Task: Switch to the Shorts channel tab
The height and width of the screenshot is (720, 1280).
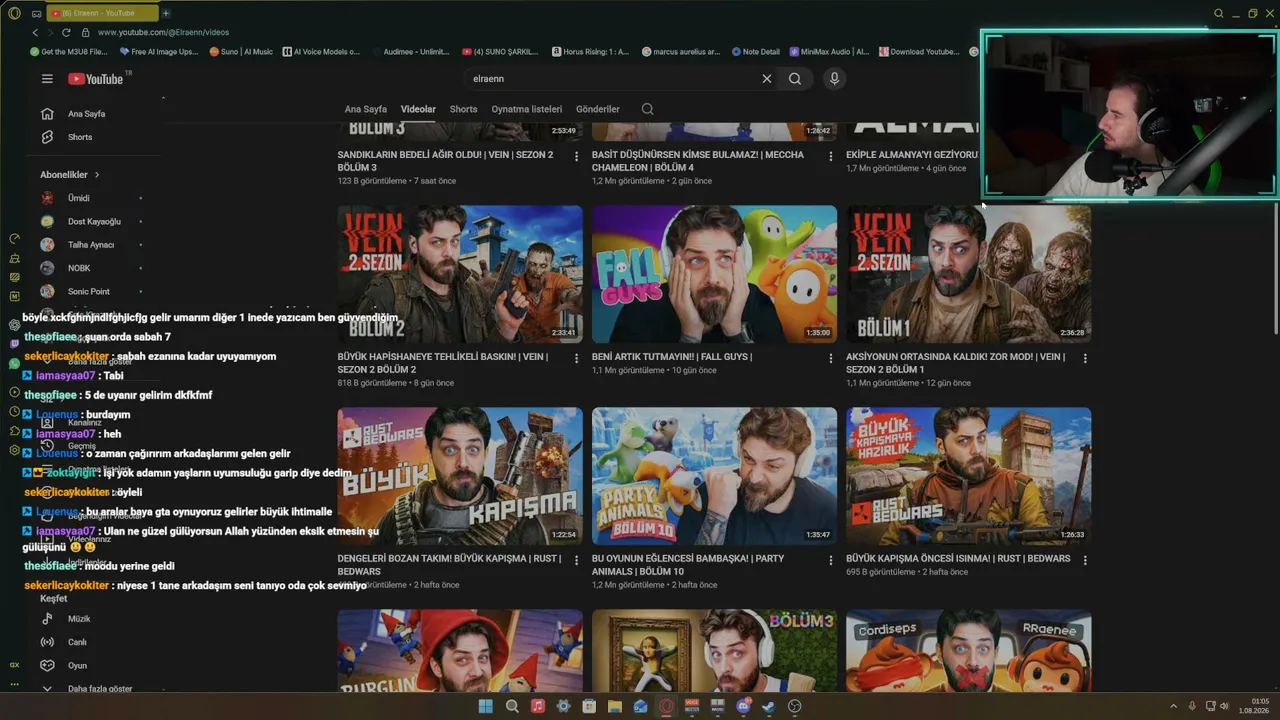Action: (463, 109)
